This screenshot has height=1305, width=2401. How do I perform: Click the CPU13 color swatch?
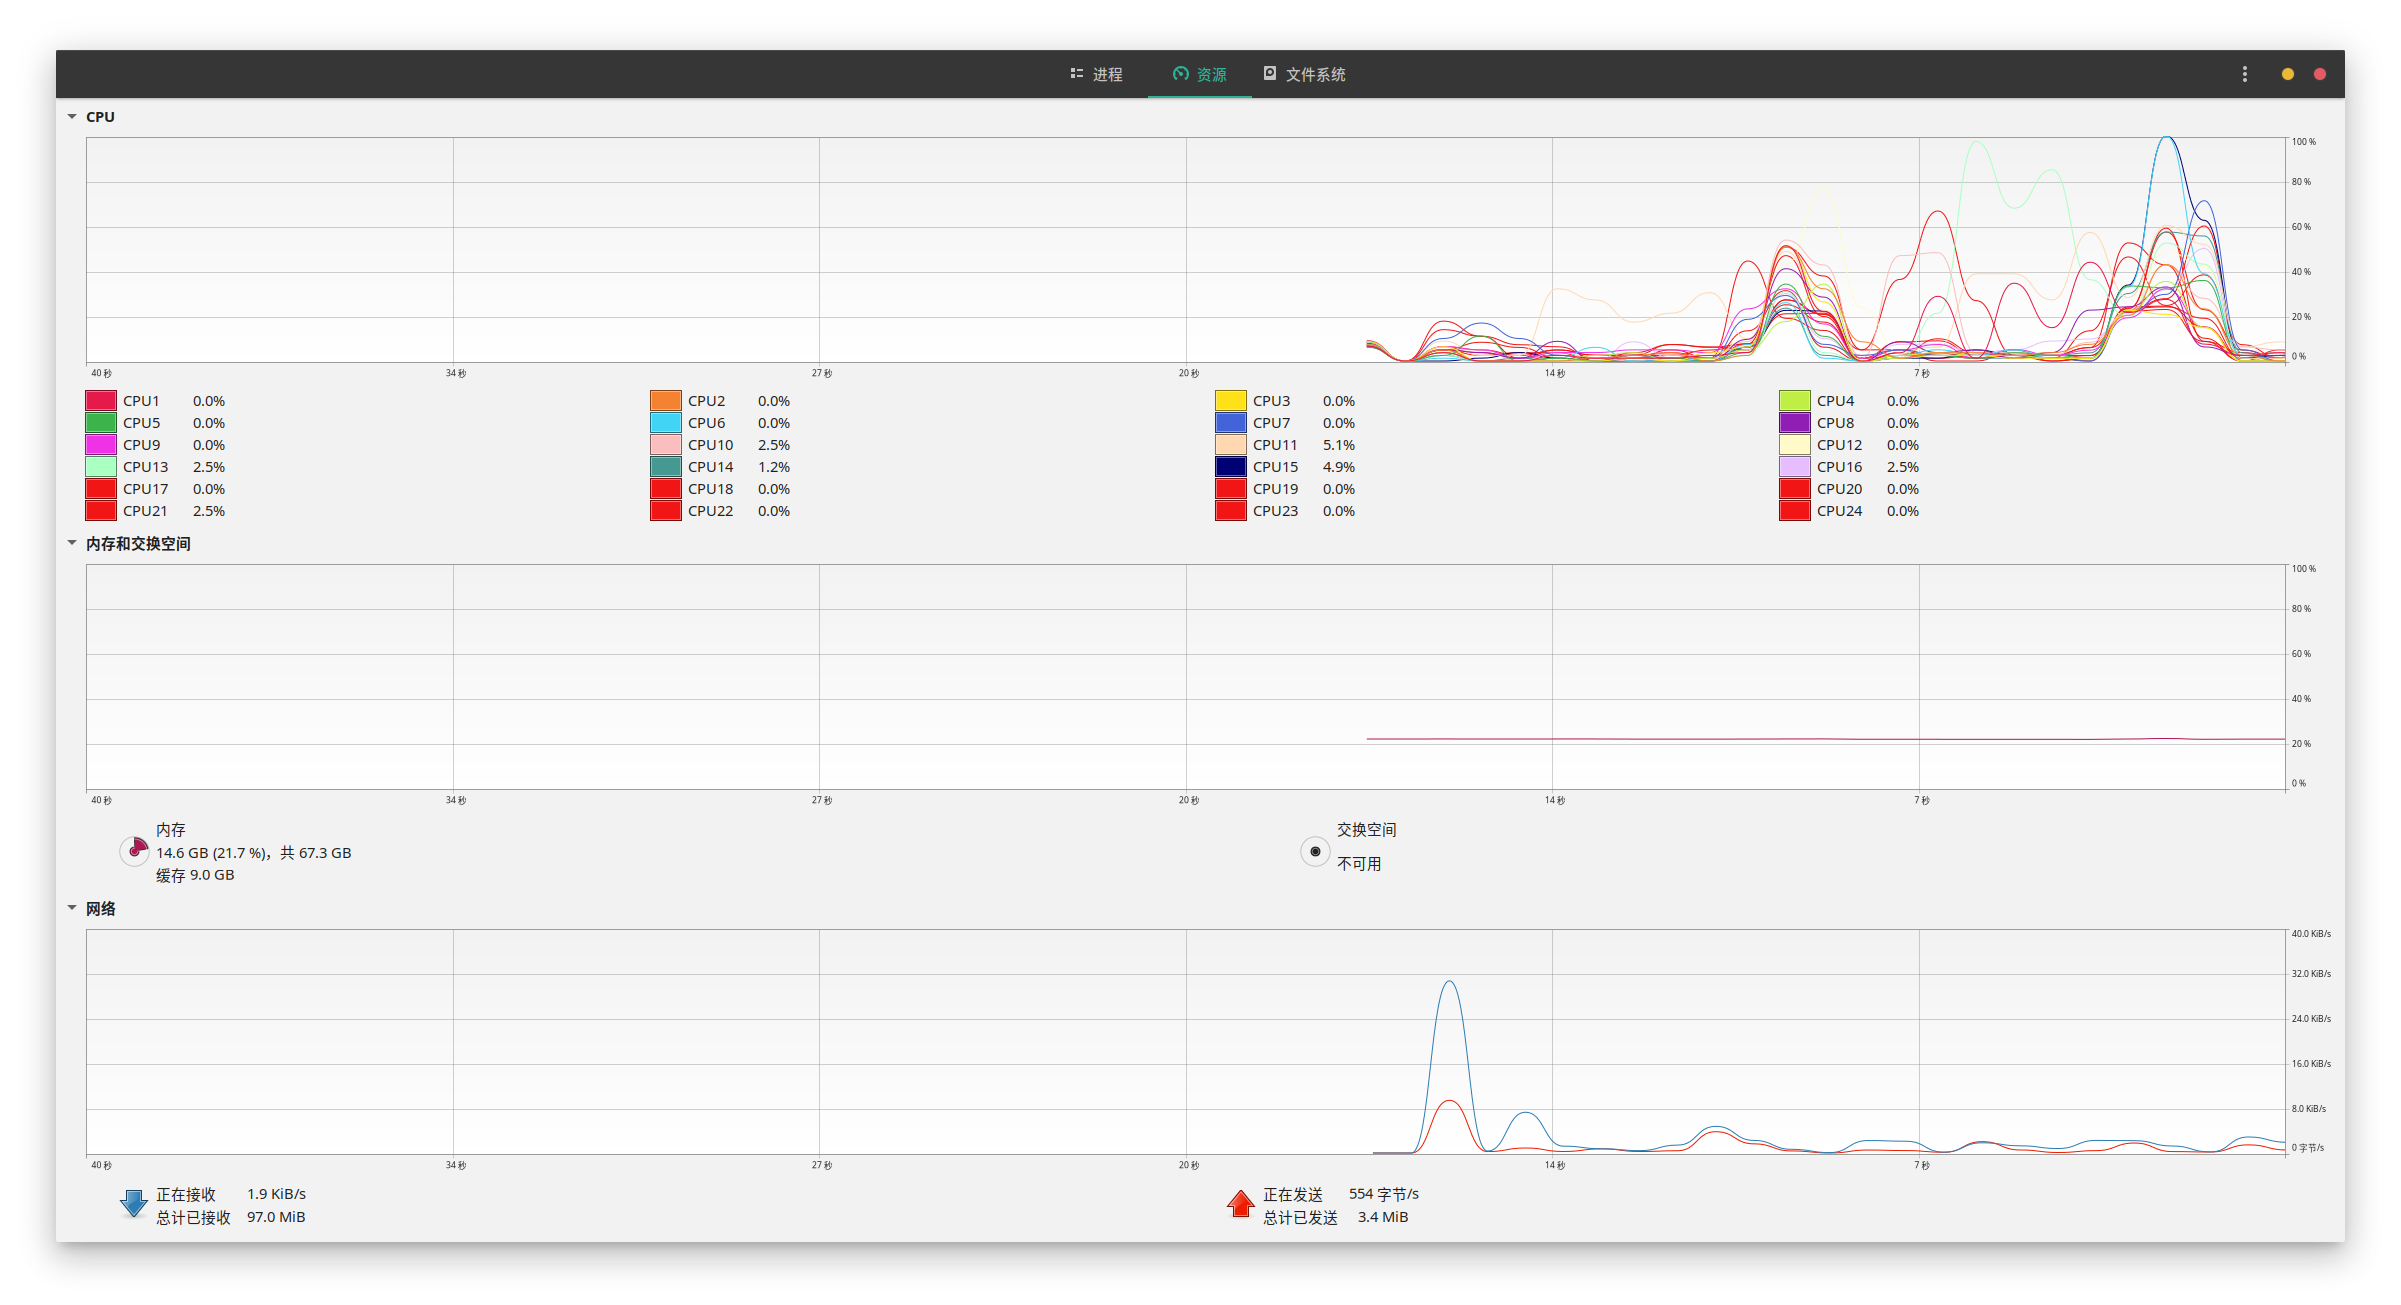99,466
